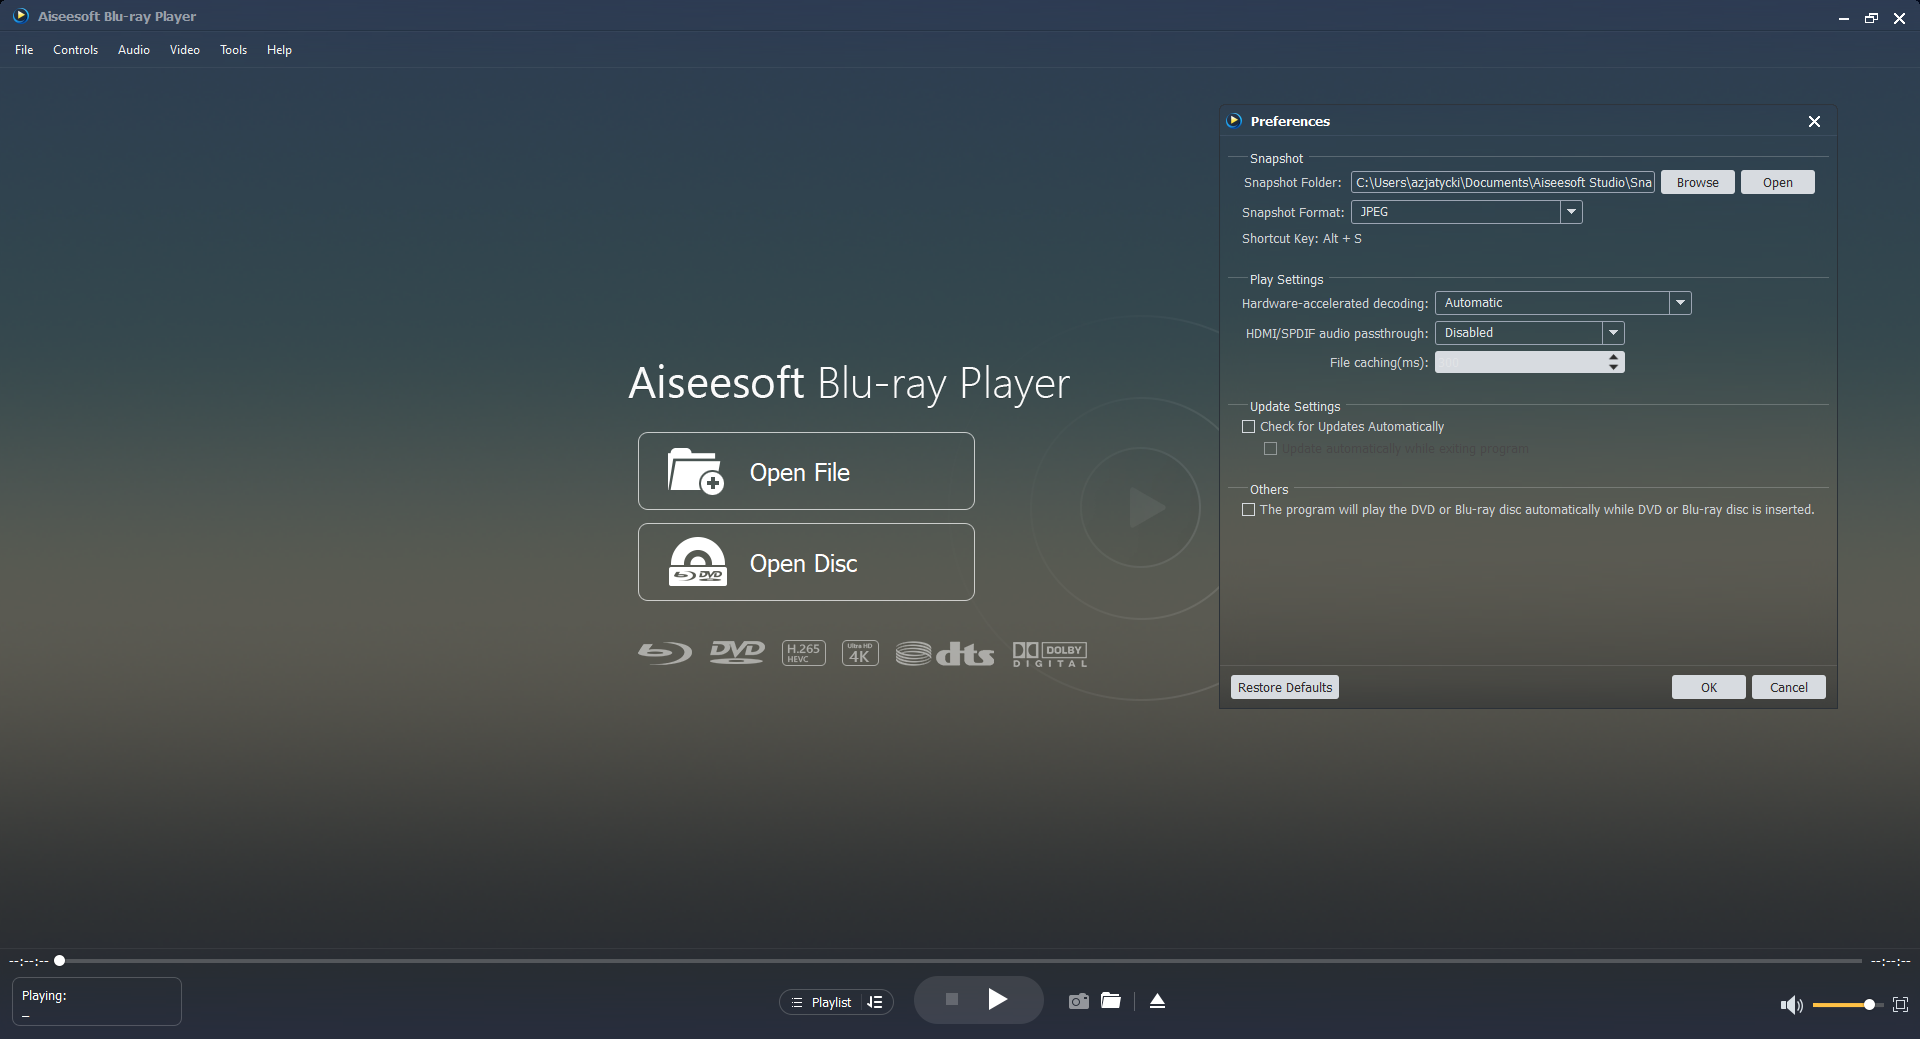Show the Playlist panel
This screenshot has width=1920, height=1039.
(x=822, y=1002)
